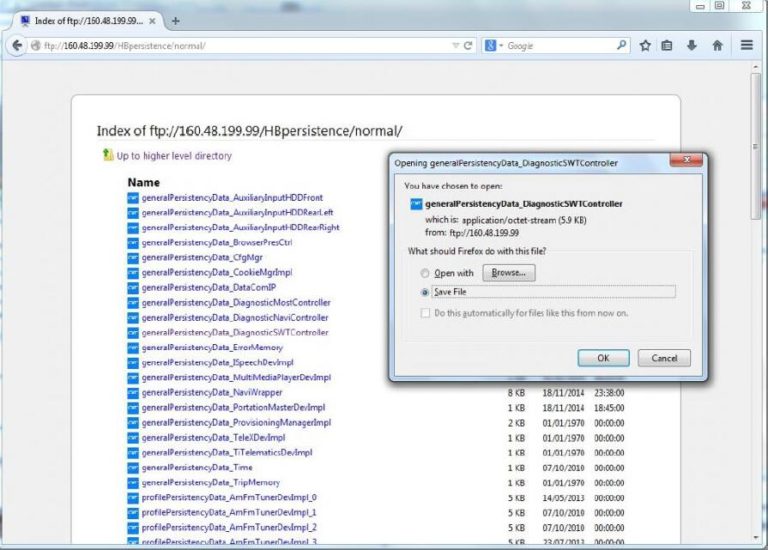Click the browser back arrow button

(x=16, y=46)
